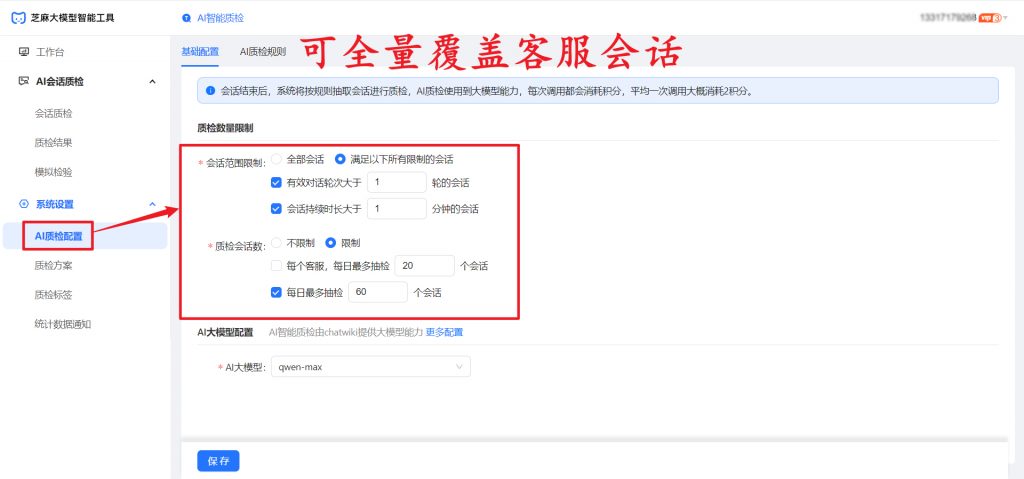Click the 系统设置 gear icon
This screenshot has height=479, width=1024.
coord(24,204)
